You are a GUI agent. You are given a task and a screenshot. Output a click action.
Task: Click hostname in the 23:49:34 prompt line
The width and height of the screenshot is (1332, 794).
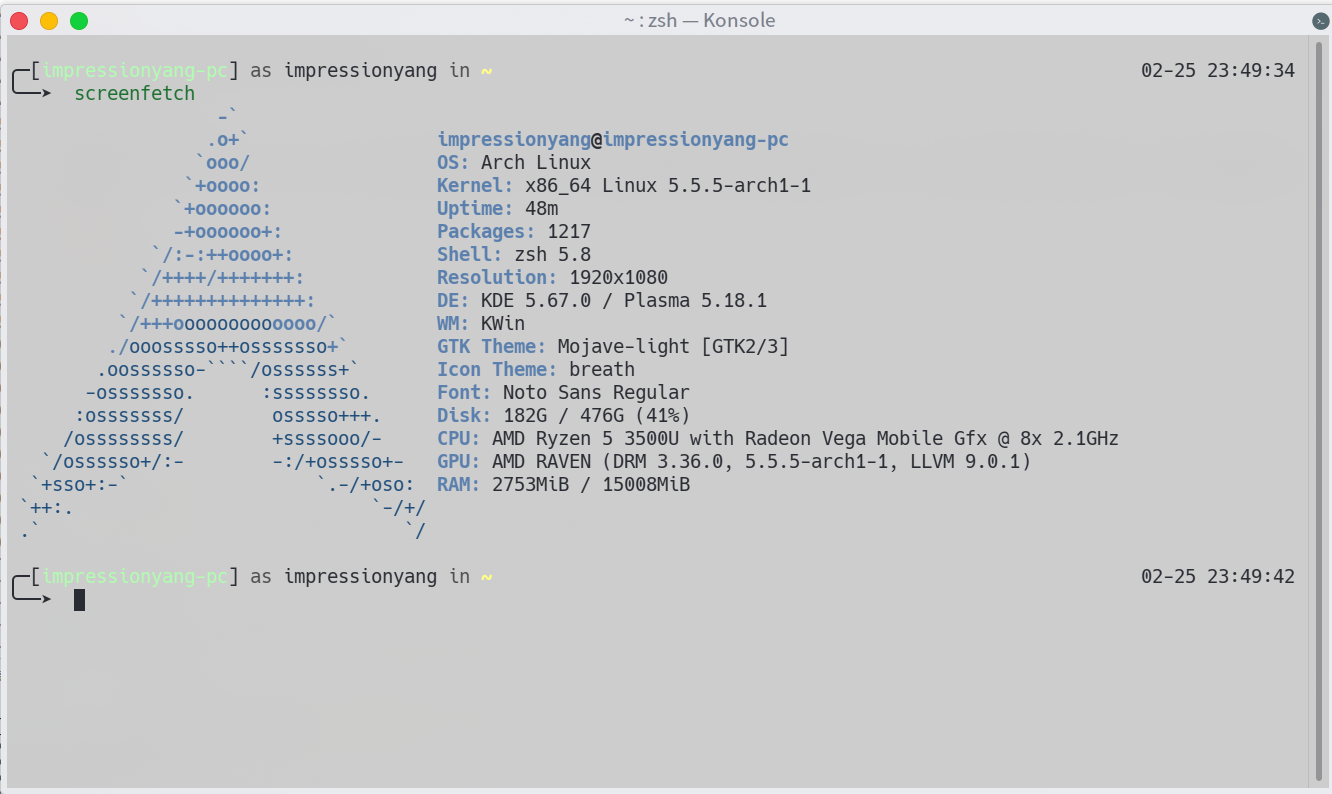click(x=135, y=71)
